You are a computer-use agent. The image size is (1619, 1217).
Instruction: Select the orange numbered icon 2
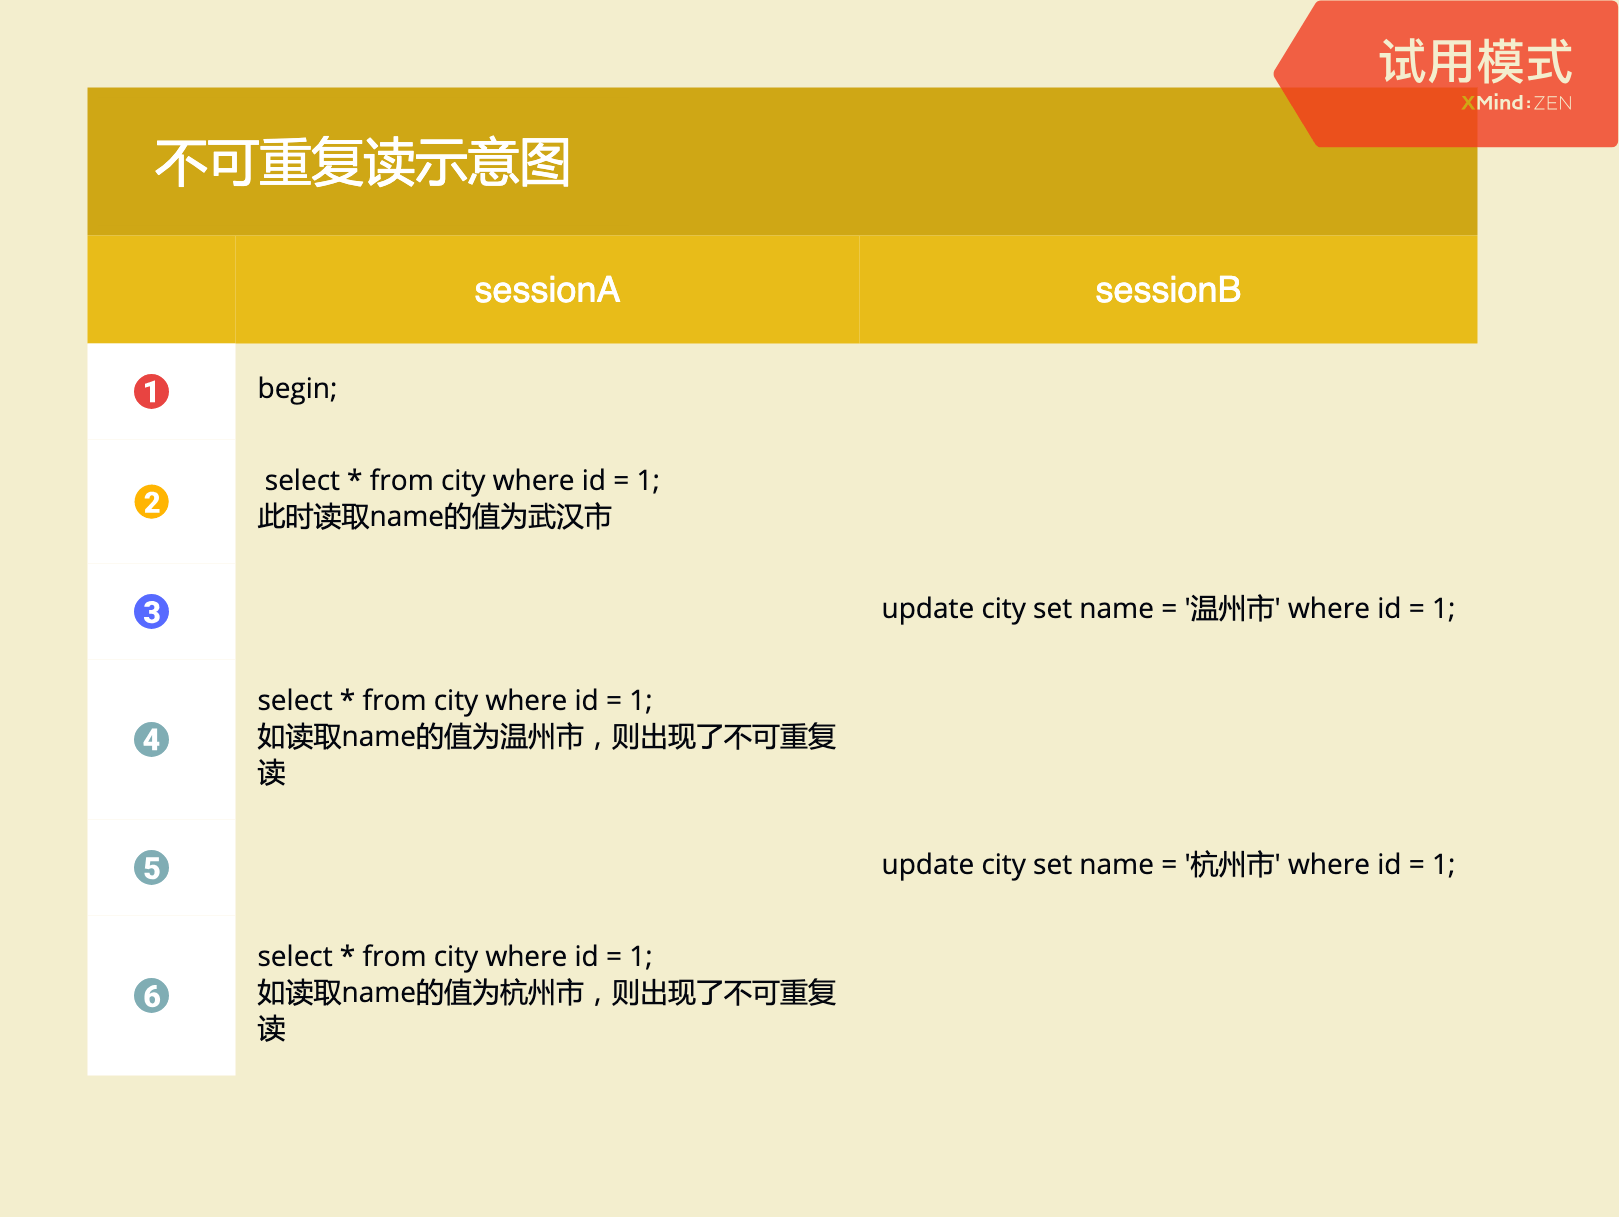150,504
